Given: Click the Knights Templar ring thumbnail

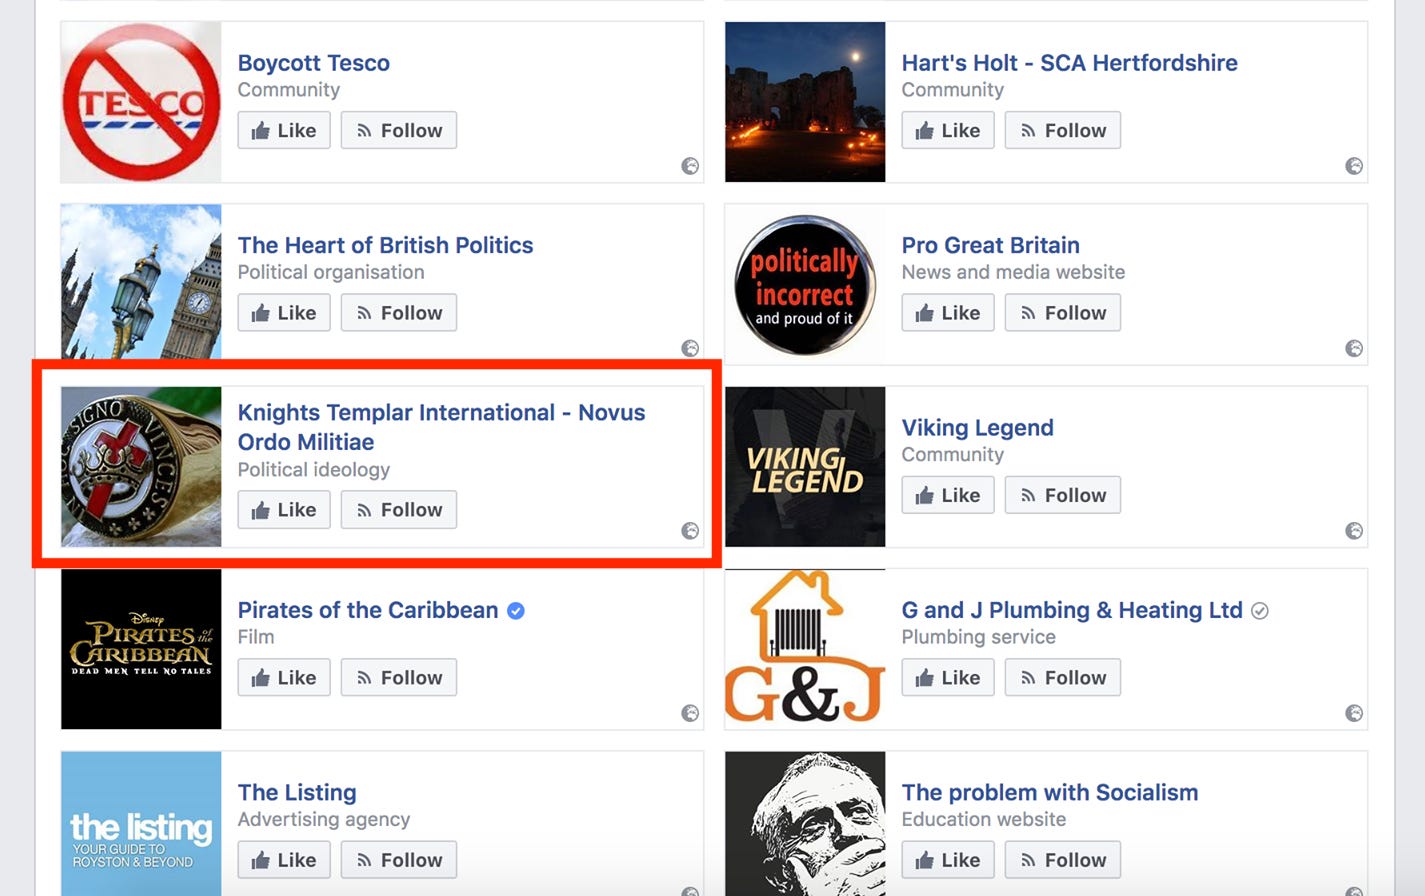Looking at the screenshot, I should [141, 467].
